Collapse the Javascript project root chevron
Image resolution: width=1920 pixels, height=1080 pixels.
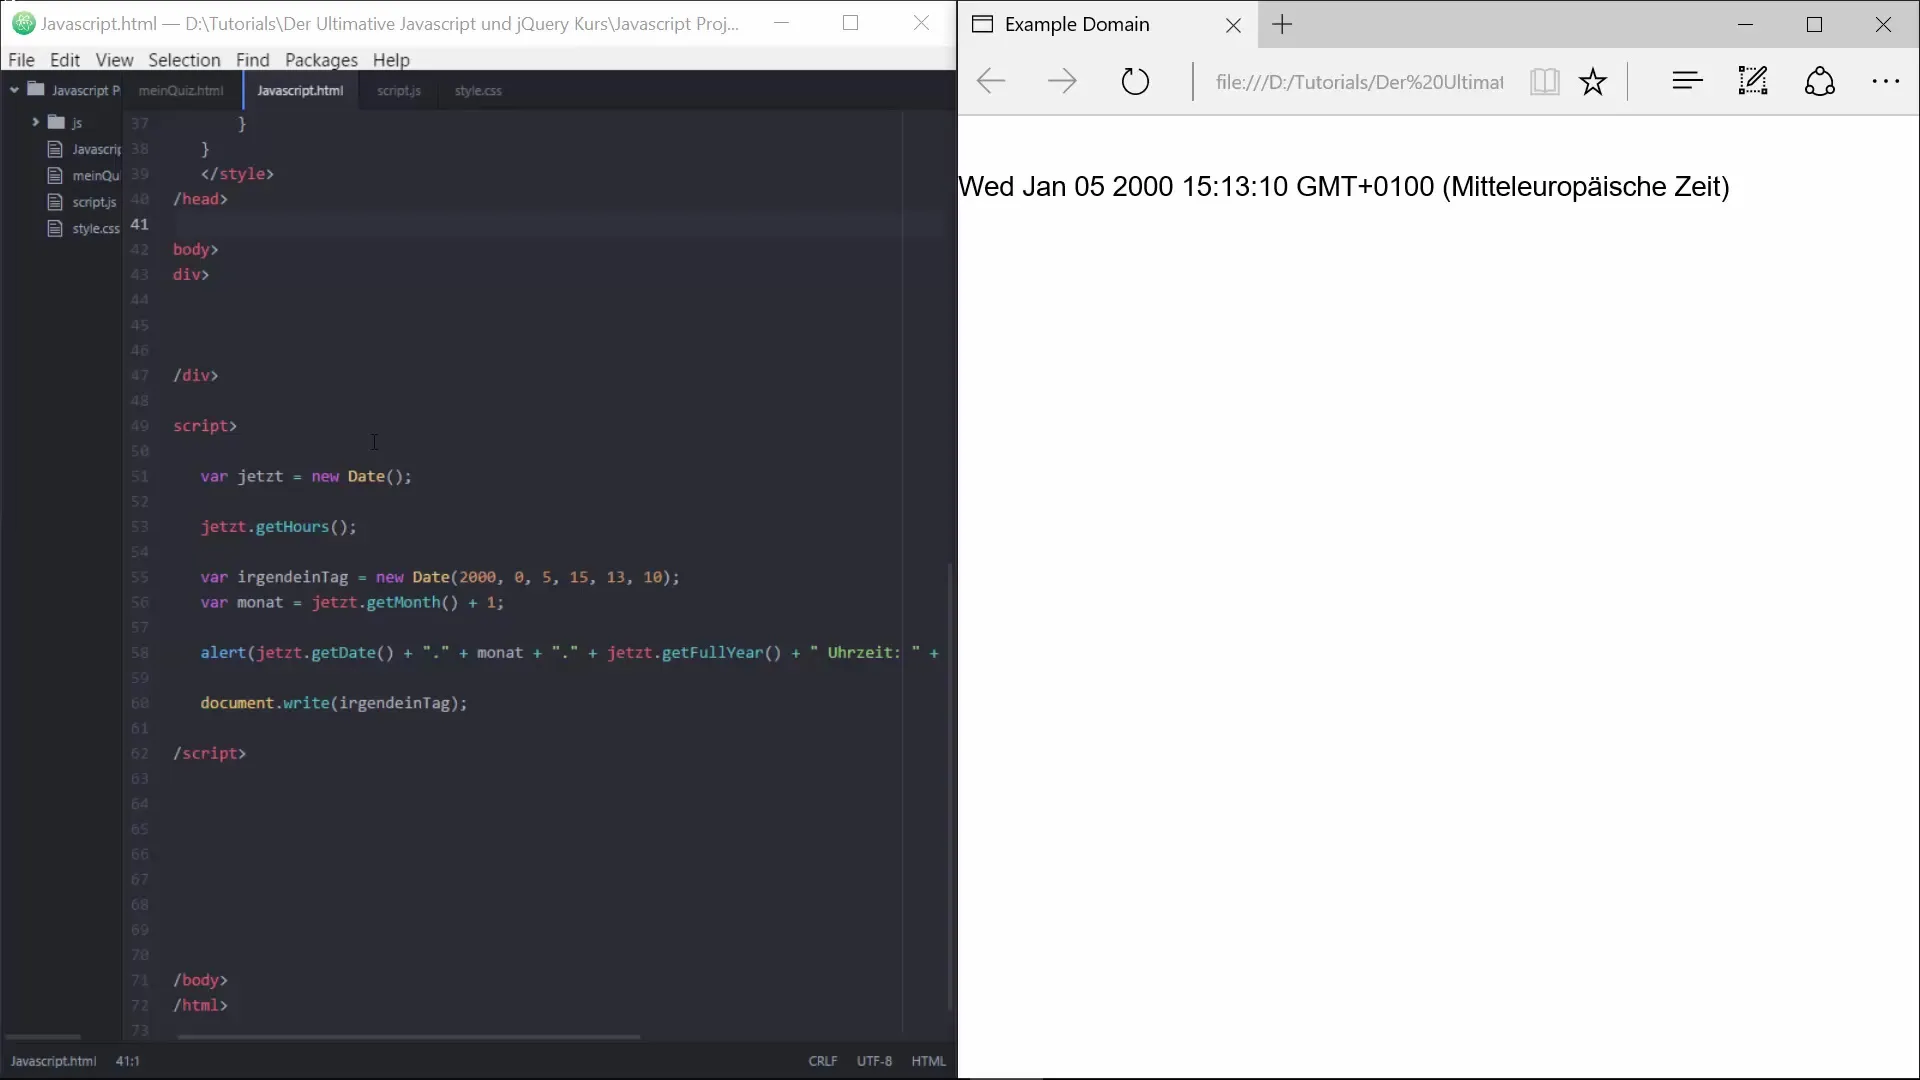pyautogui.click(x=14, y=90)
